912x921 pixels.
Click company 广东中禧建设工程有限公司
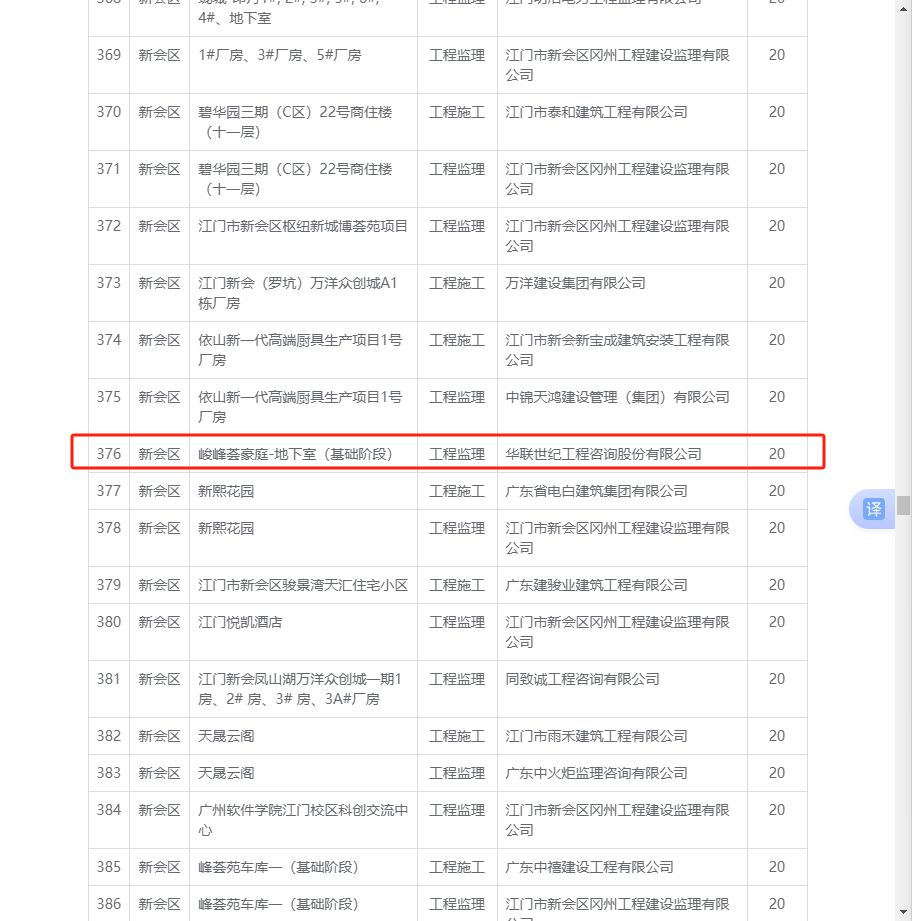[x=589, y=866]
